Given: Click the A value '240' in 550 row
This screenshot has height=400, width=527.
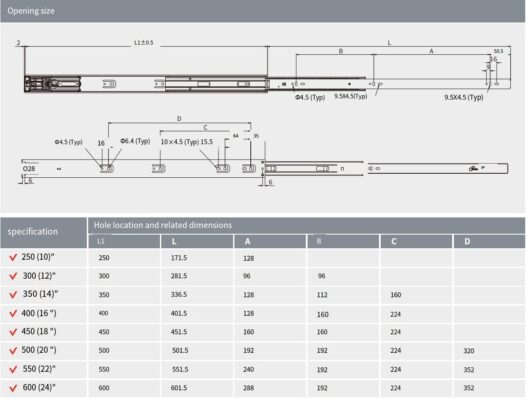Looking at the screenshot, I should pyautogui.click(x=249, y=369).
